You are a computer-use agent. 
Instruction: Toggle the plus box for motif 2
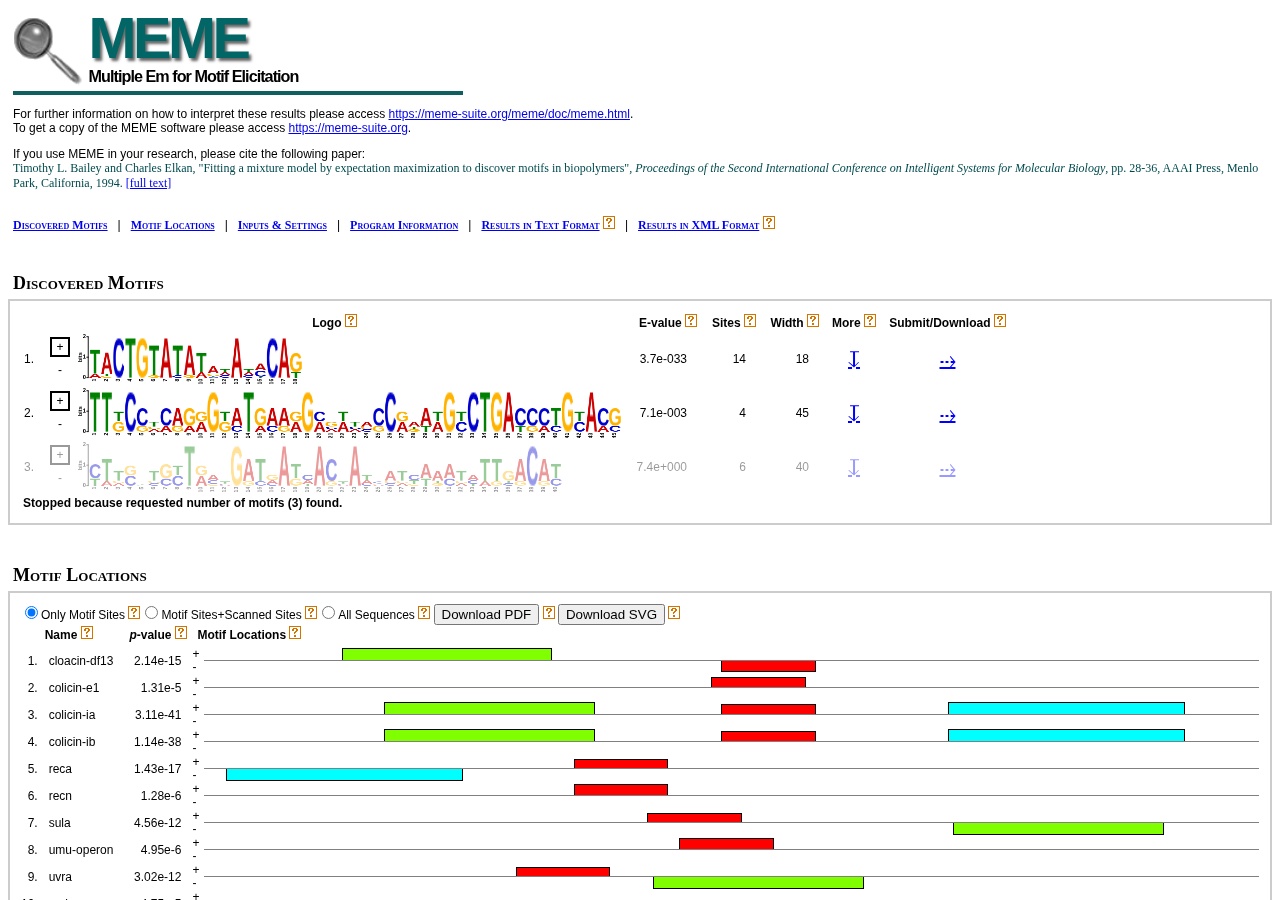pyautogui.click(x=60, y=401)
